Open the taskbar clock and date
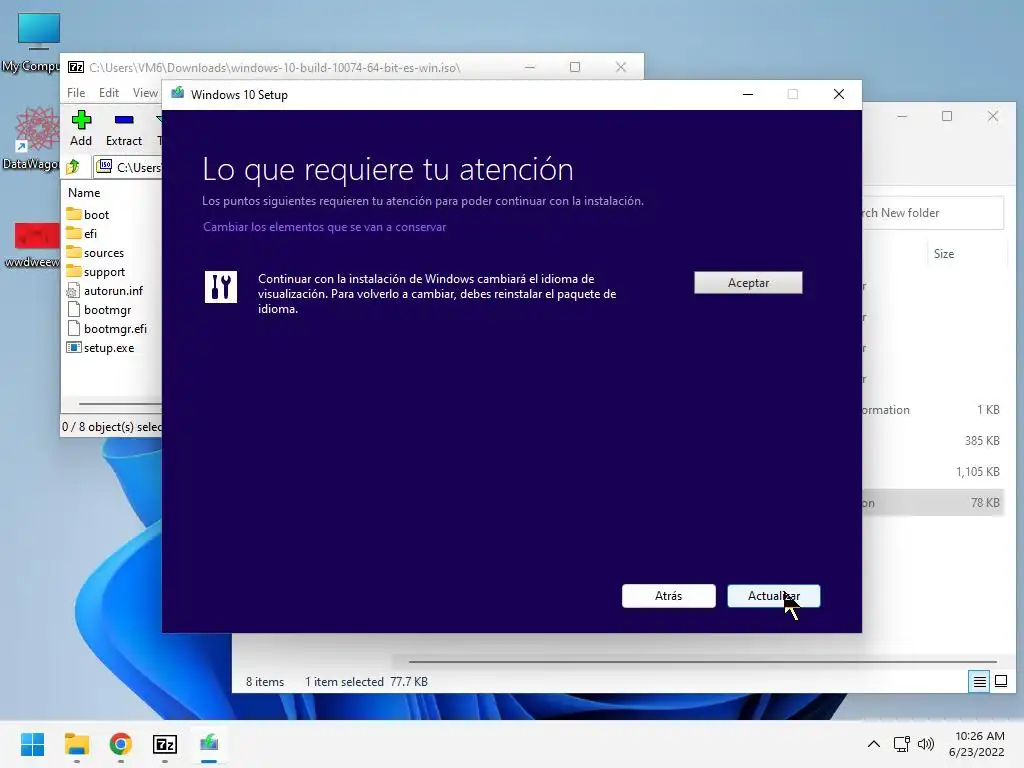The image size is (1024, 768). point(977,744)
